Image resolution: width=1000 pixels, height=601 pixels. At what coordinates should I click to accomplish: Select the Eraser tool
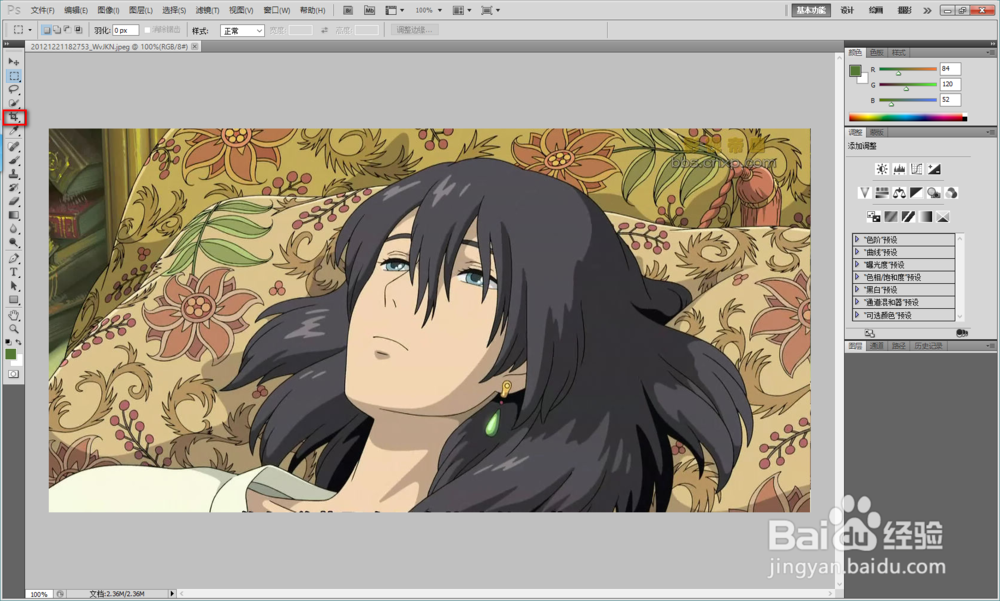[13, 202]
